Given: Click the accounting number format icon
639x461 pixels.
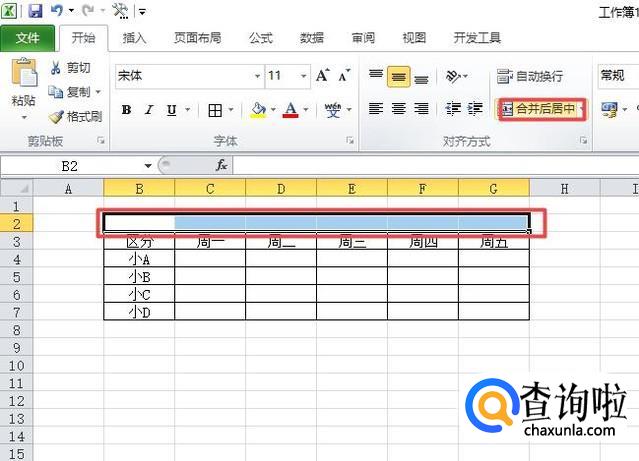Looking at the screenshot, I should 609,109.
